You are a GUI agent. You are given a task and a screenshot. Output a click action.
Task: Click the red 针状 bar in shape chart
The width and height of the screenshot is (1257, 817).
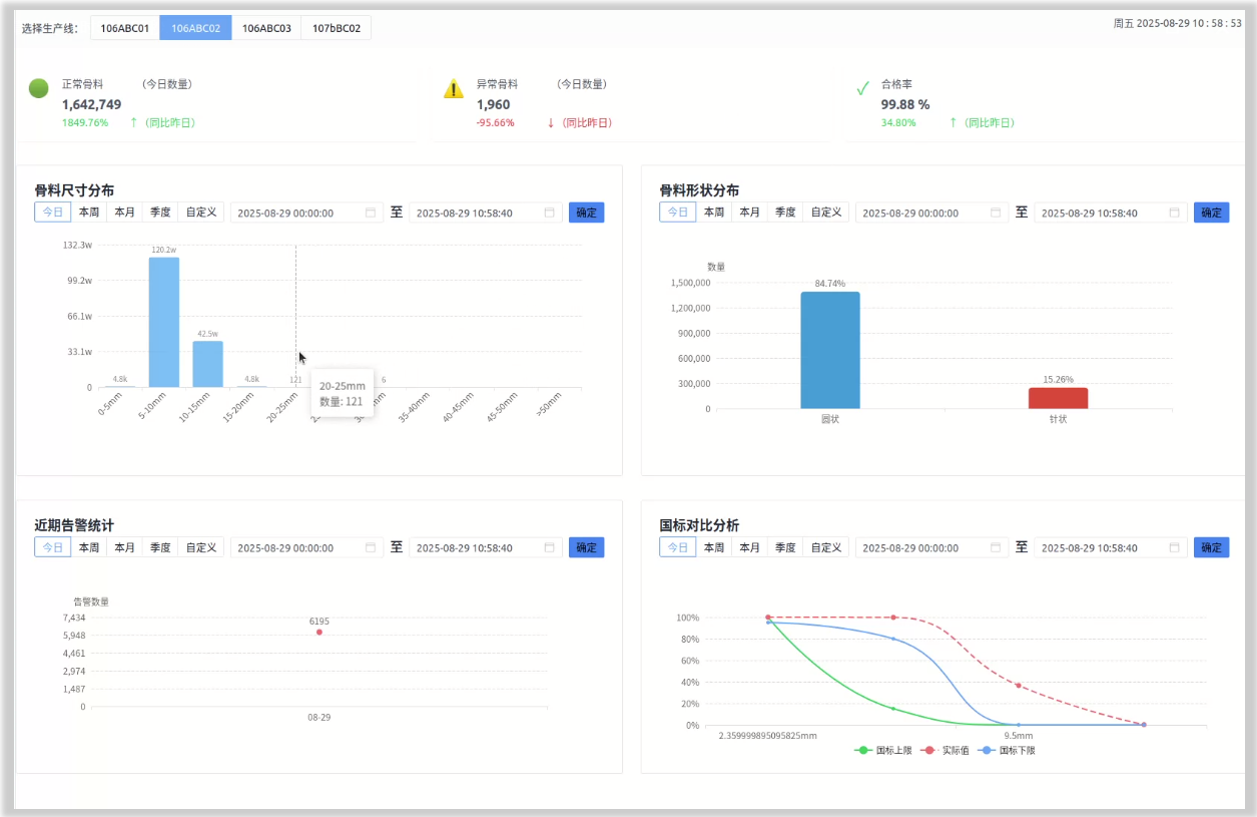click(x=1058, y=398)
